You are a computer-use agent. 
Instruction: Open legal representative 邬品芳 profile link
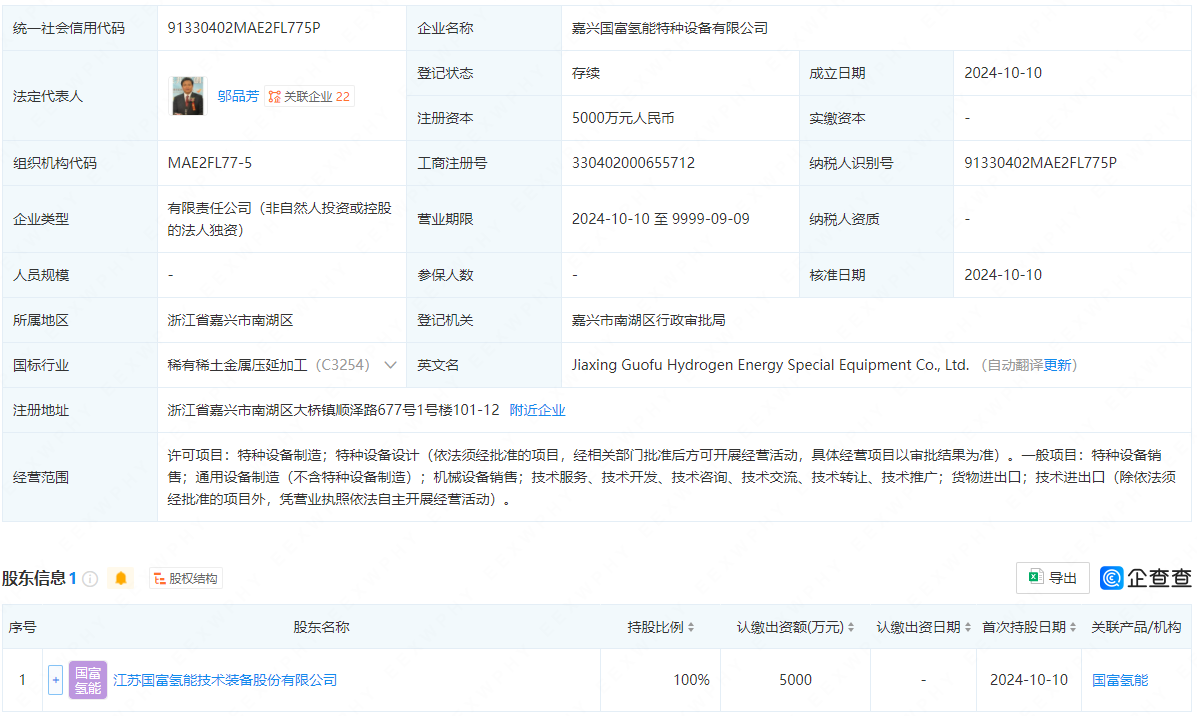pyautogui.click(x=238, y=96)
